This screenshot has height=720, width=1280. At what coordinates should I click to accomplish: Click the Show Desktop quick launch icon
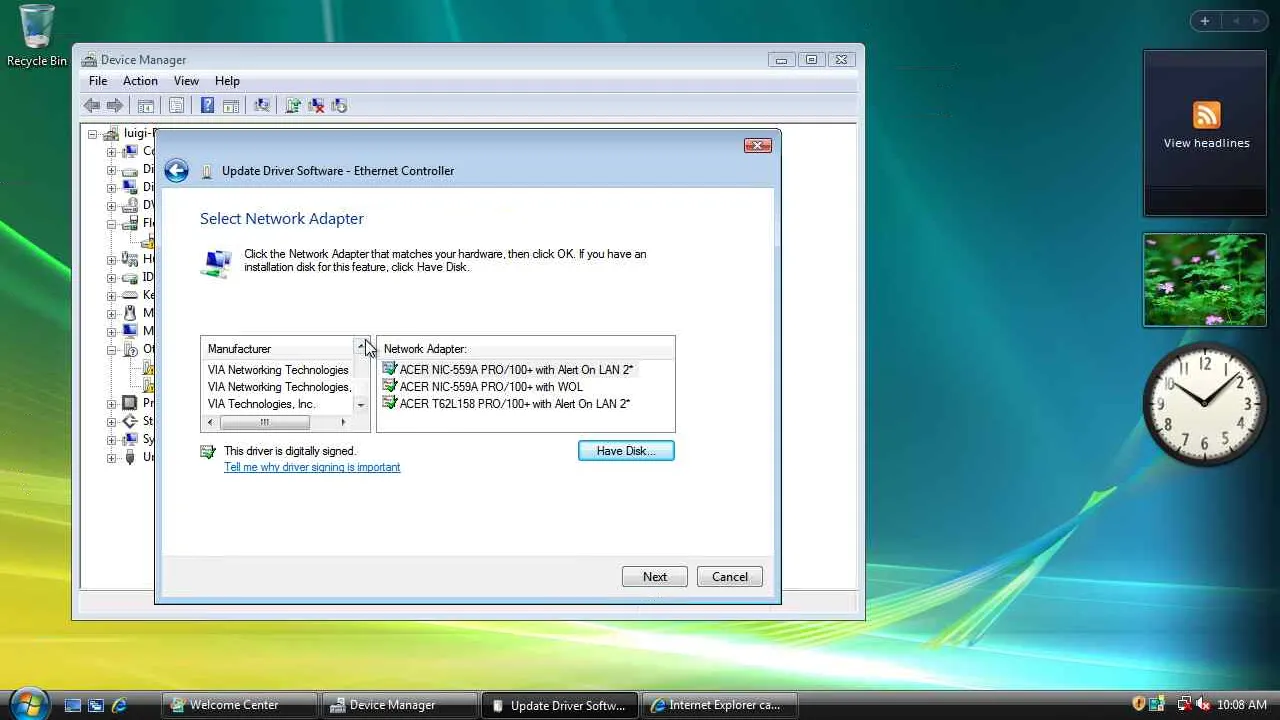point(72,705)
